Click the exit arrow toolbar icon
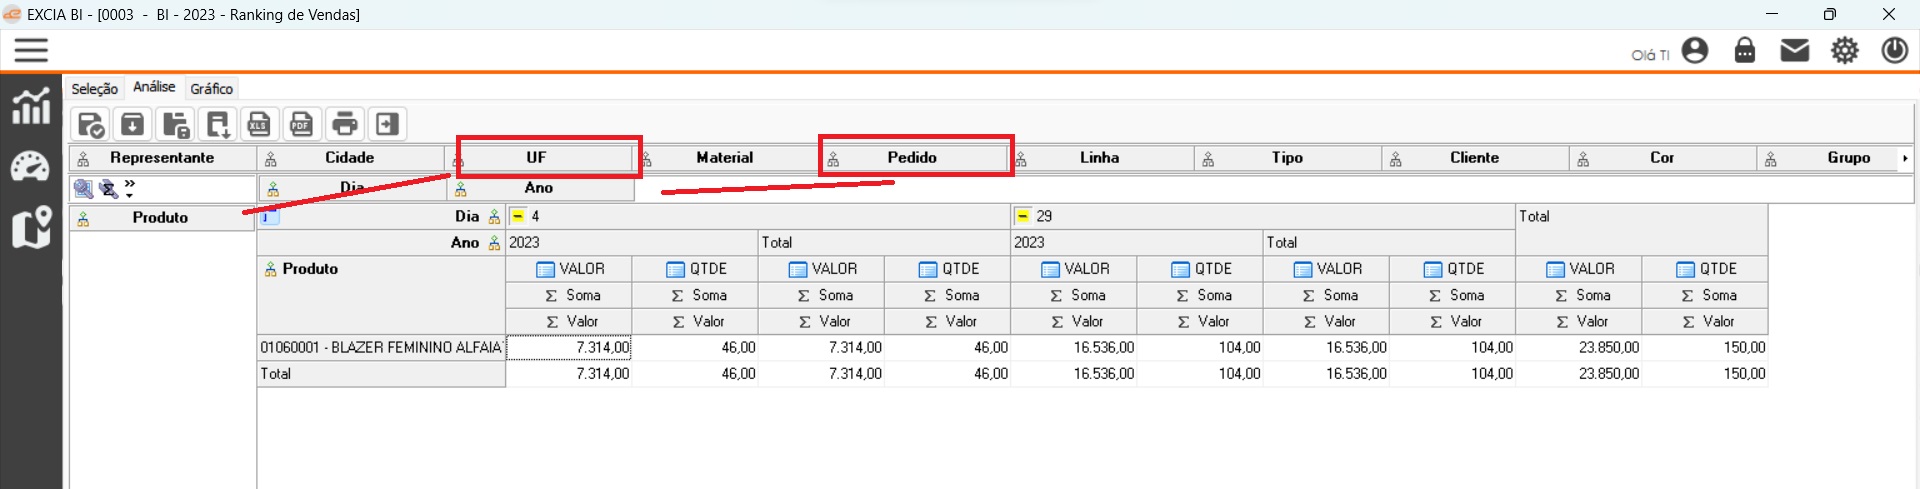Viewport: 1920px width, 489px height. (387, 124)
